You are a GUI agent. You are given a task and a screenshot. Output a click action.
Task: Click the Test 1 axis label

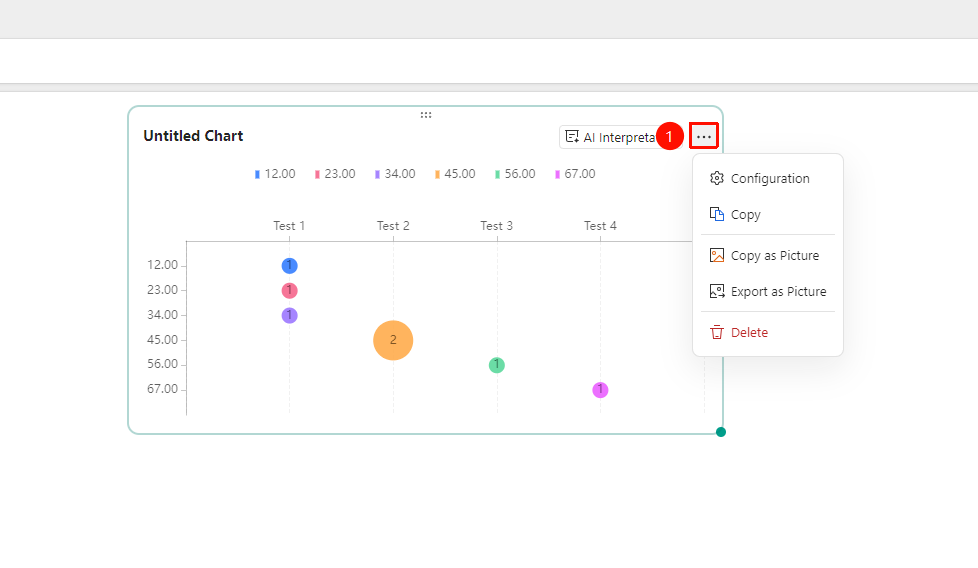coord(289,226)
